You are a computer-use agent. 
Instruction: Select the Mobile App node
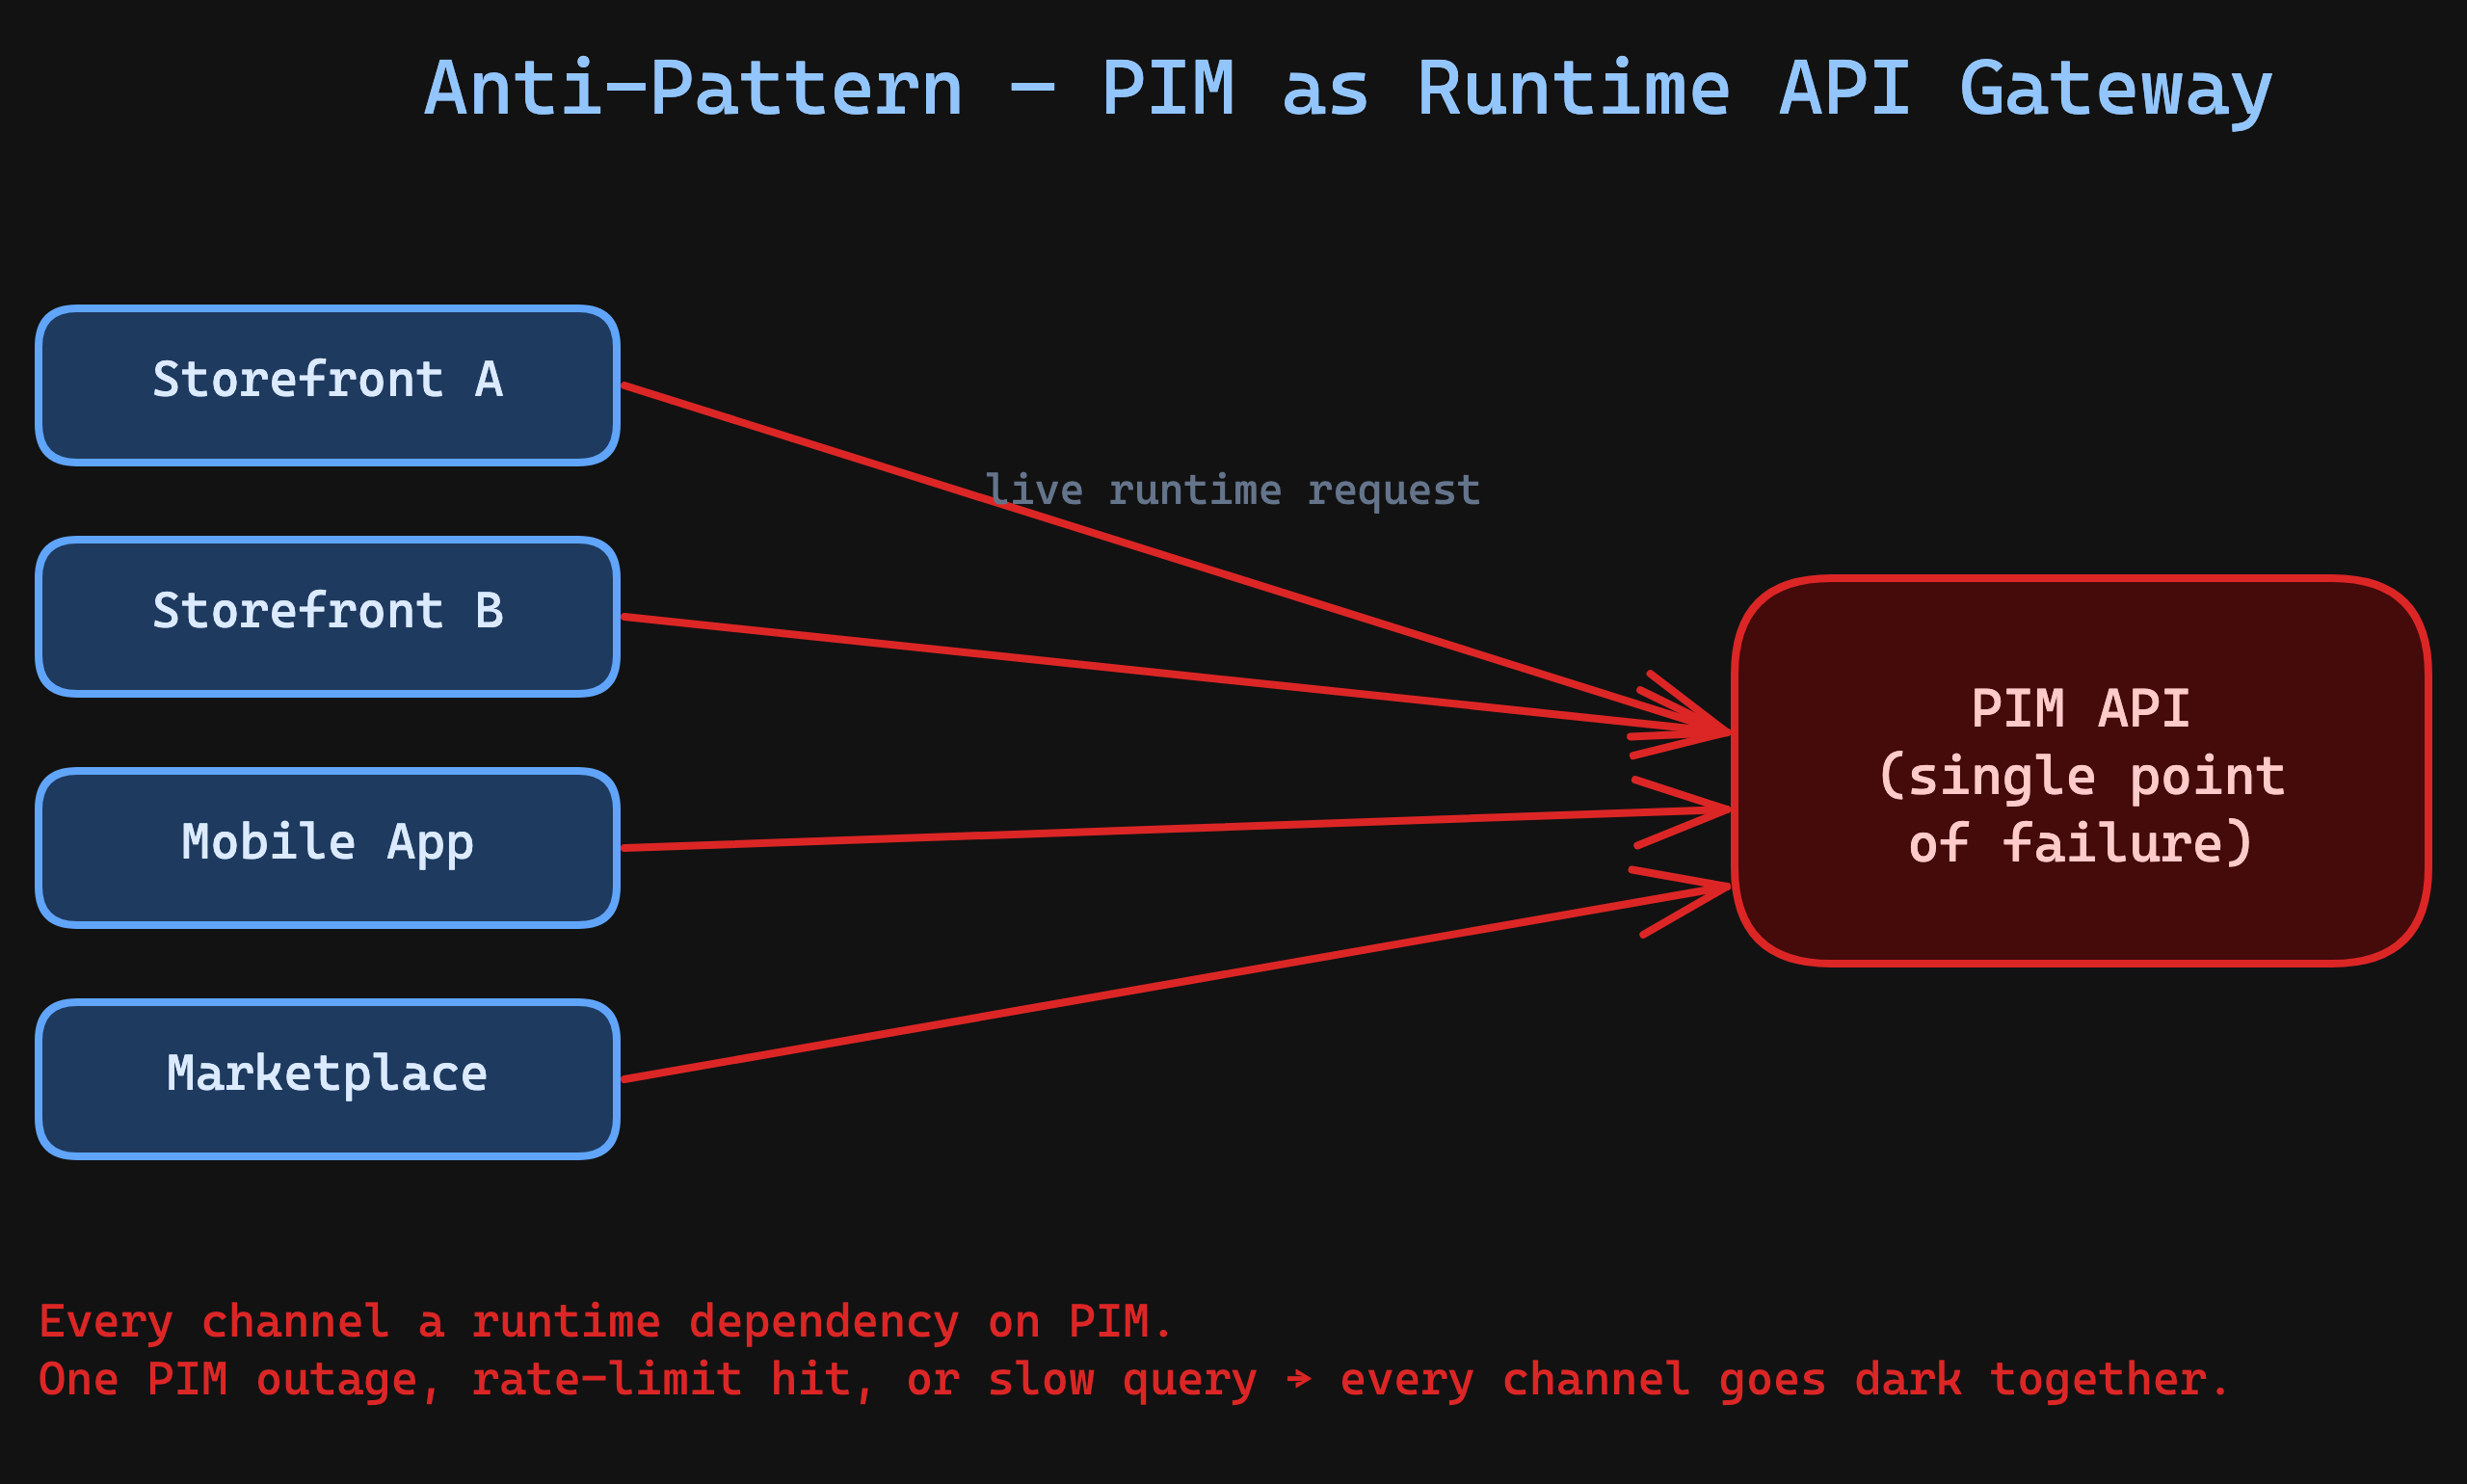click(328, 847)
